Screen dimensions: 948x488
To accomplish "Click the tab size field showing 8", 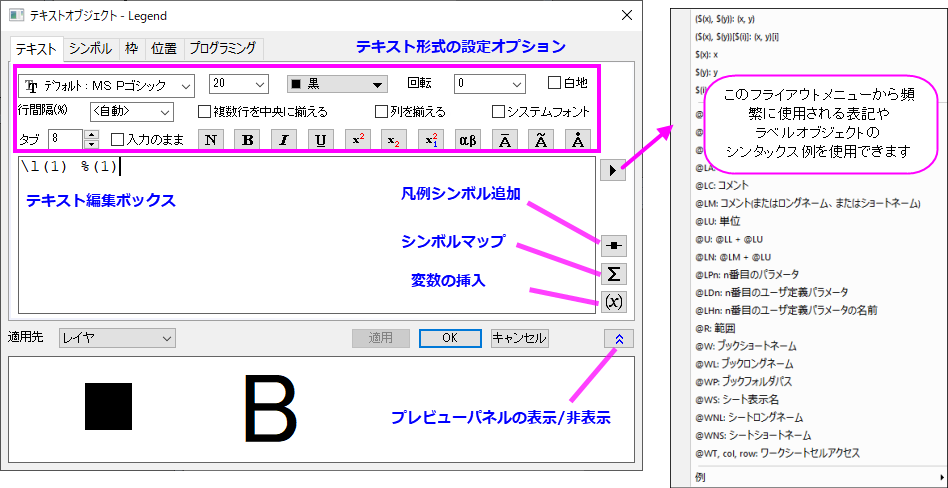I will coord(65,139).
